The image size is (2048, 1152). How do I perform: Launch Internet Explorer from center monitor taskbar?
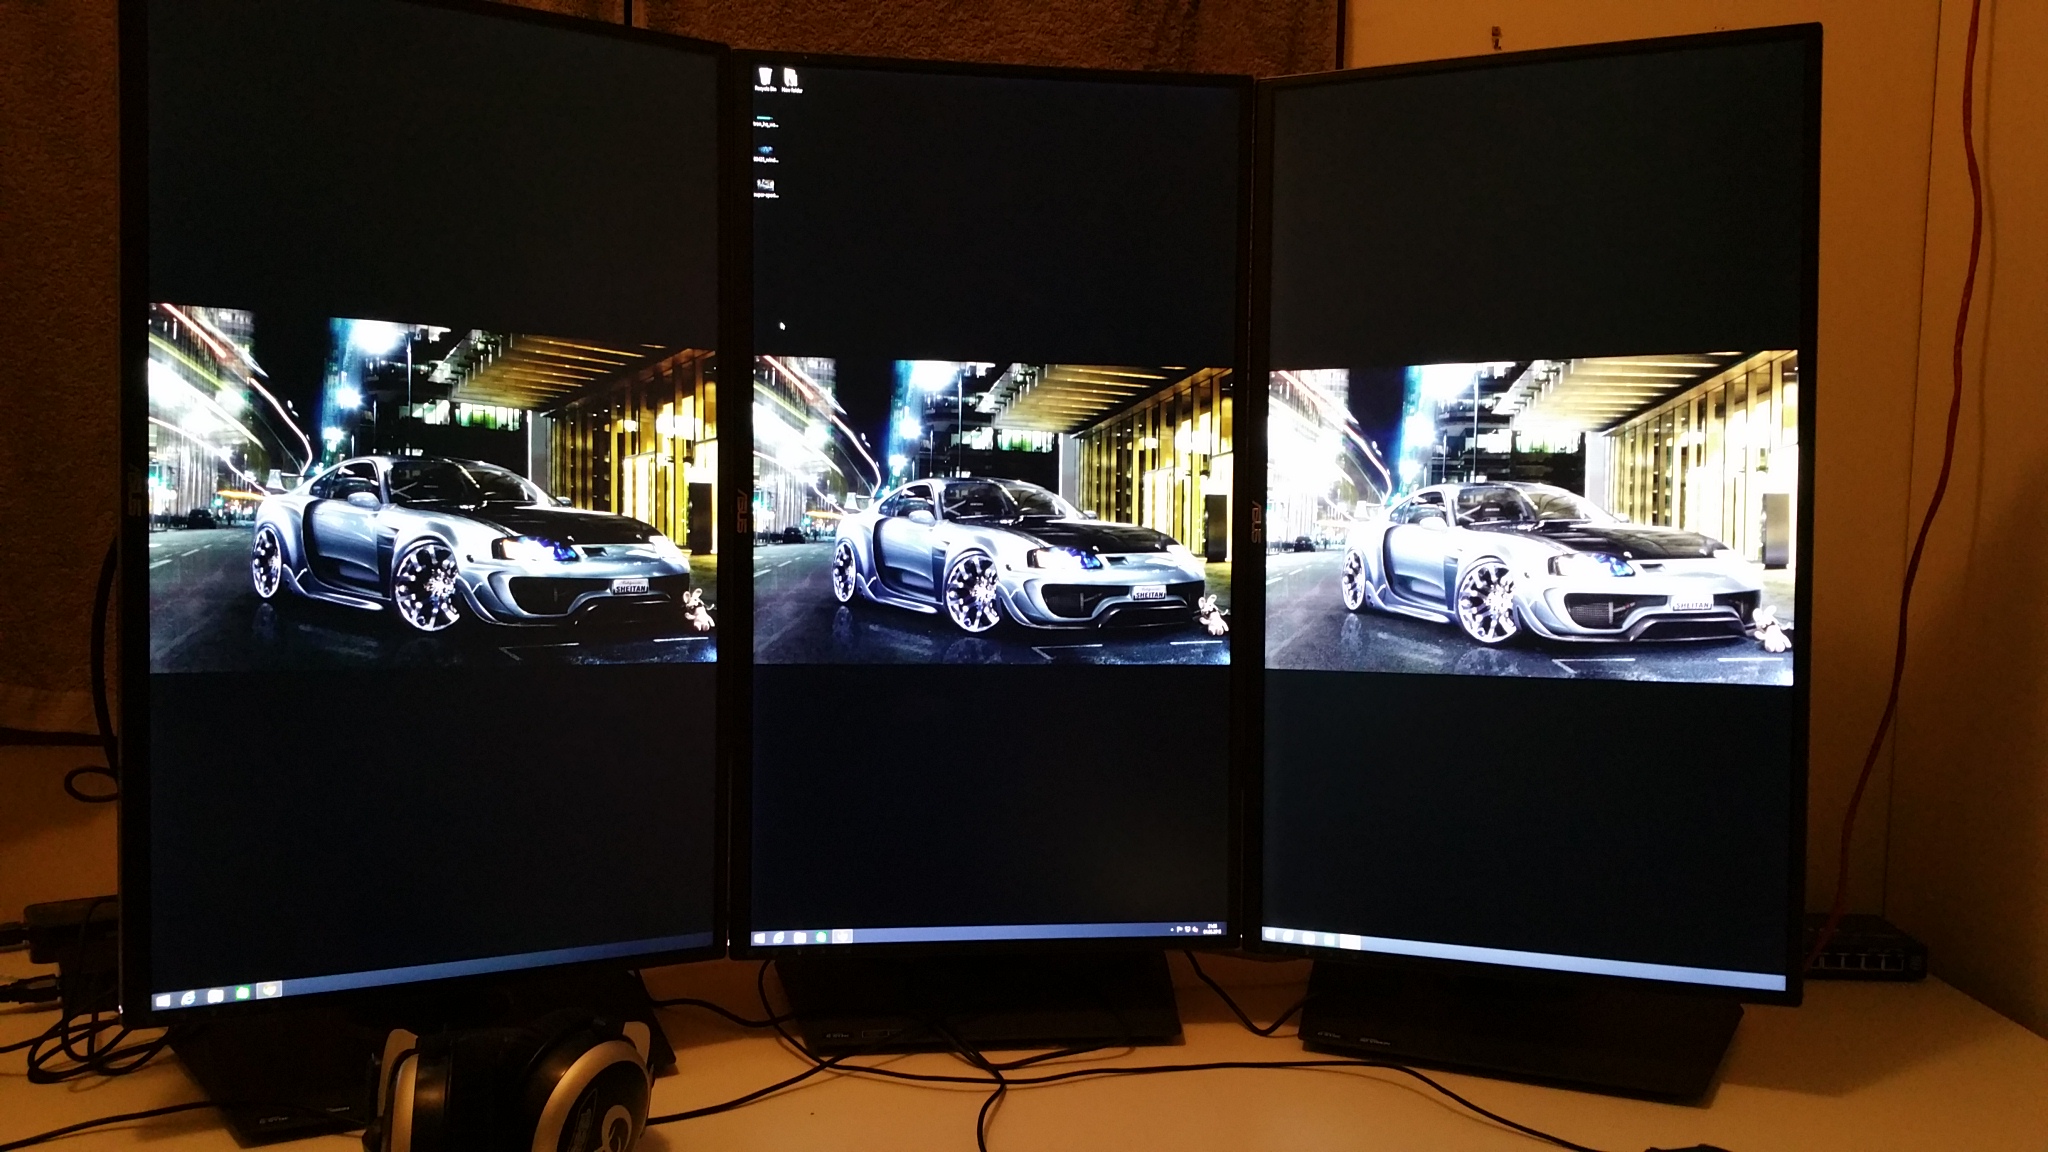[779, 937]
